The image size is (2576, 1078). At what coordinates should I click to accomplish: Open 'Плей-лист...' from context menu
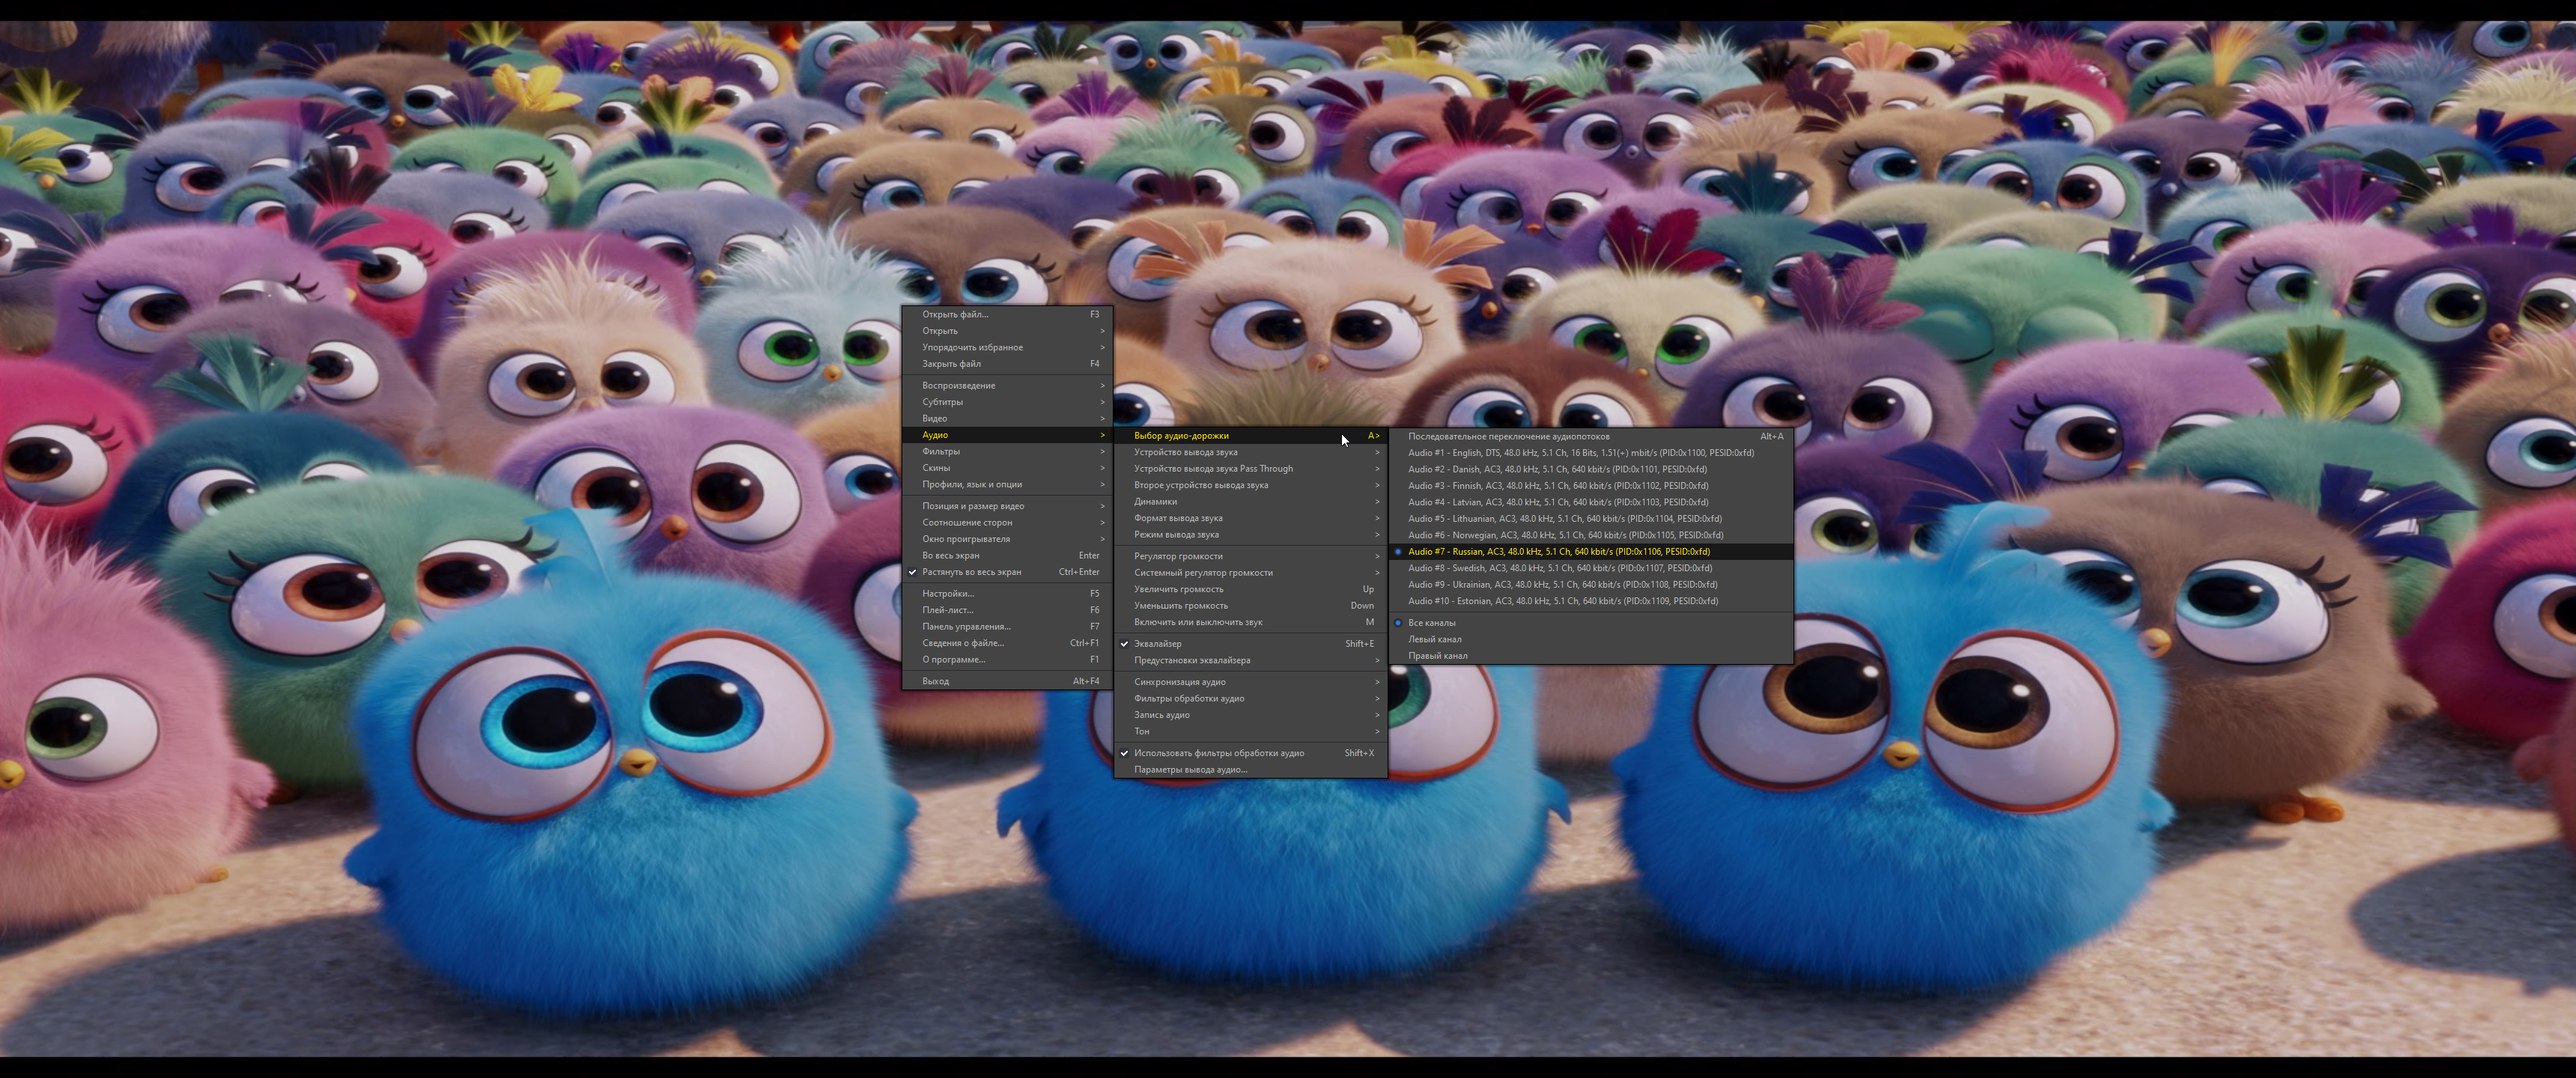click(x=1008, y=610)
